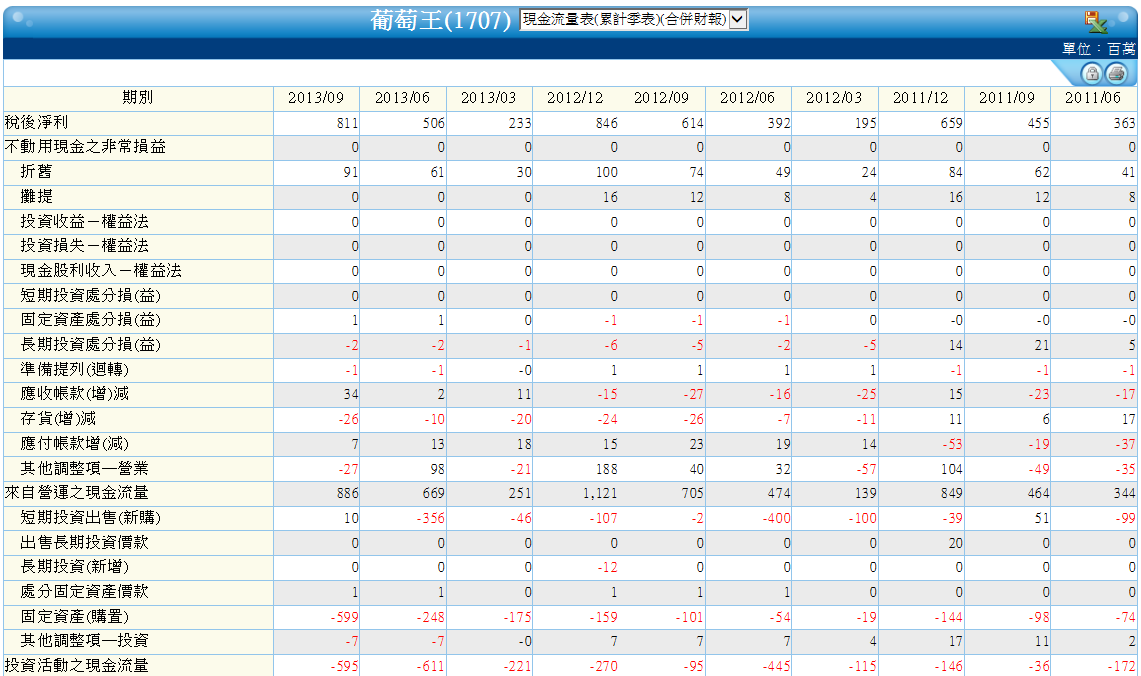Export table to Excel file icon
Viewport: 1141px width, 676px height.
1096,22
